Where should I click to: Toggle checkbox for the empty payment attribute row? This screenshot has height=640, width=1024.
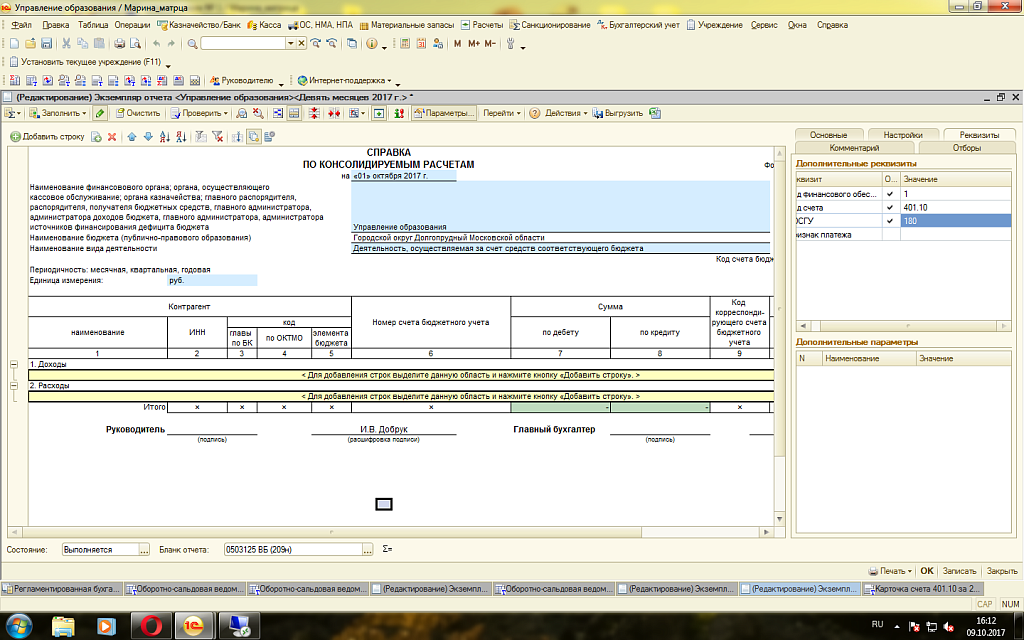click(x=889, y=234)
